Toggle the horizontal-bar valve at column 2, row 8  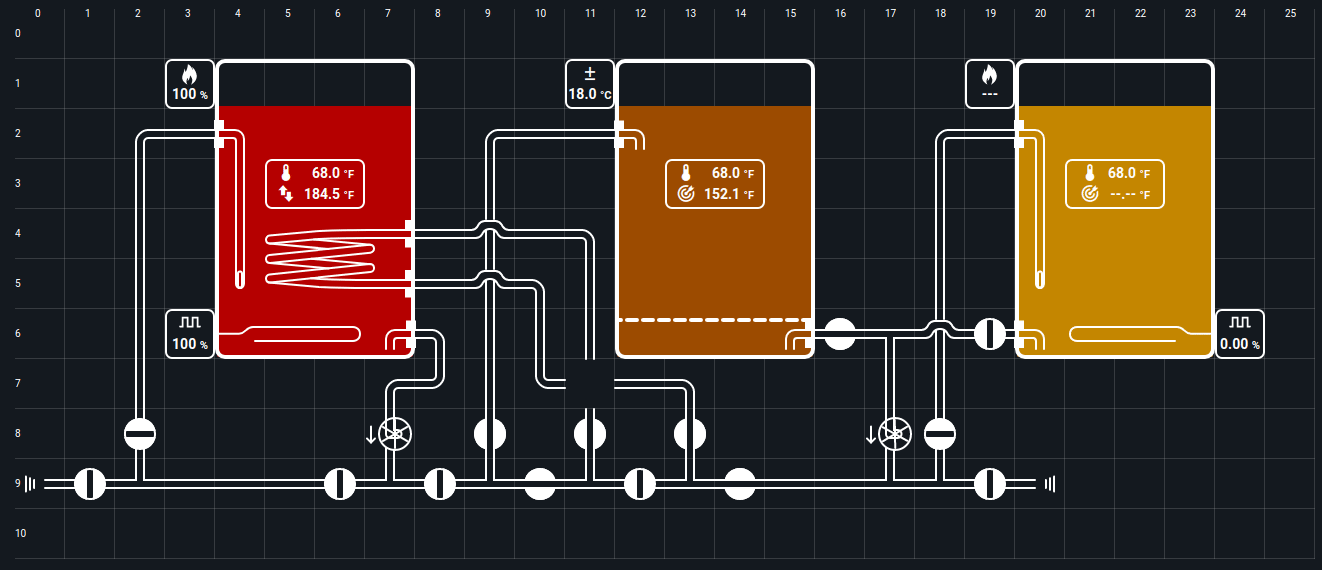click(x=140, y=434)
